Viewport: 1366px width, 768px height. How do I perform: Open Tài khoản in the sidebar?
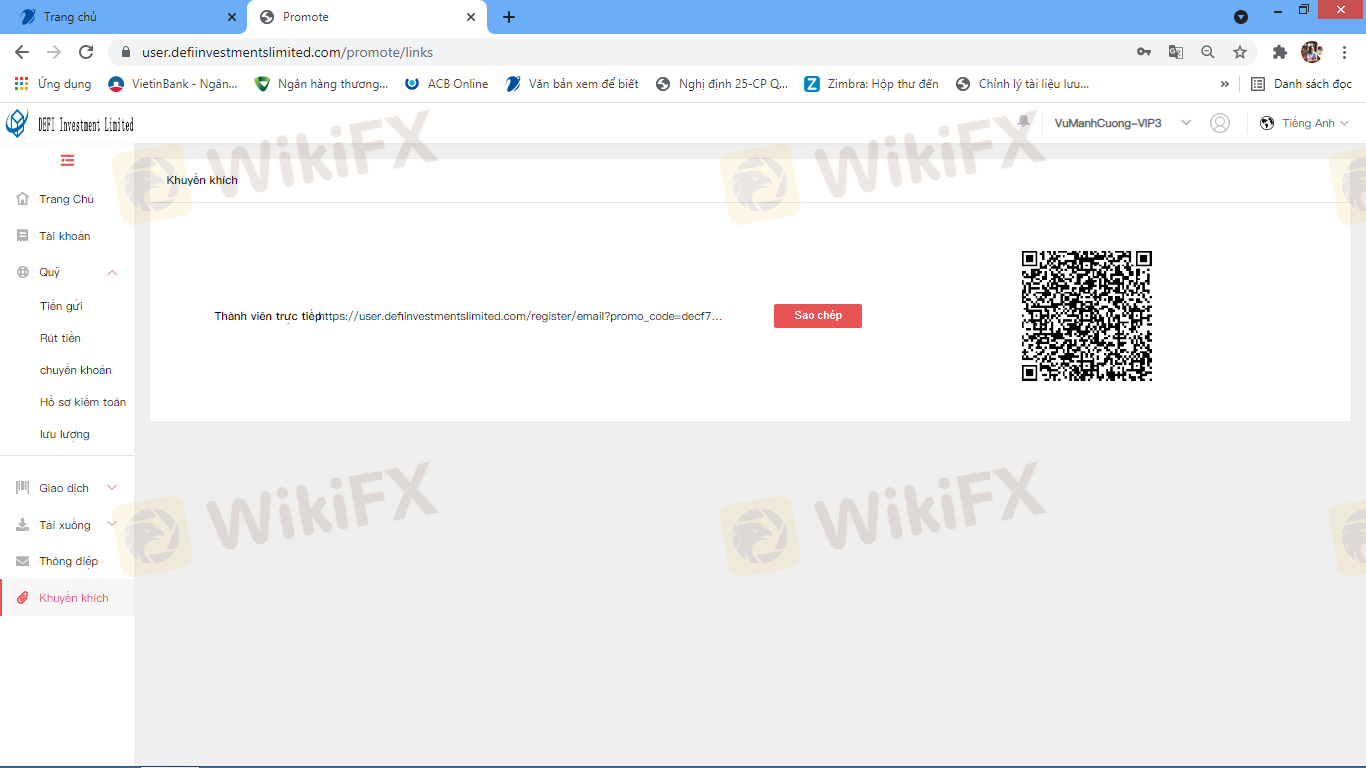(x=66, y=236)
